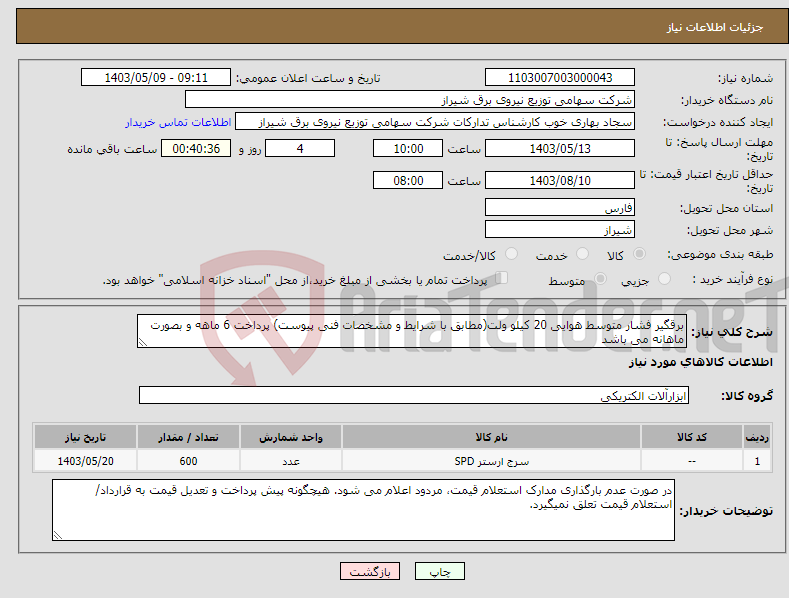Click the announcement date field 1403/05/09 - 09:11
789x598 pixels.
click(155, 78)
